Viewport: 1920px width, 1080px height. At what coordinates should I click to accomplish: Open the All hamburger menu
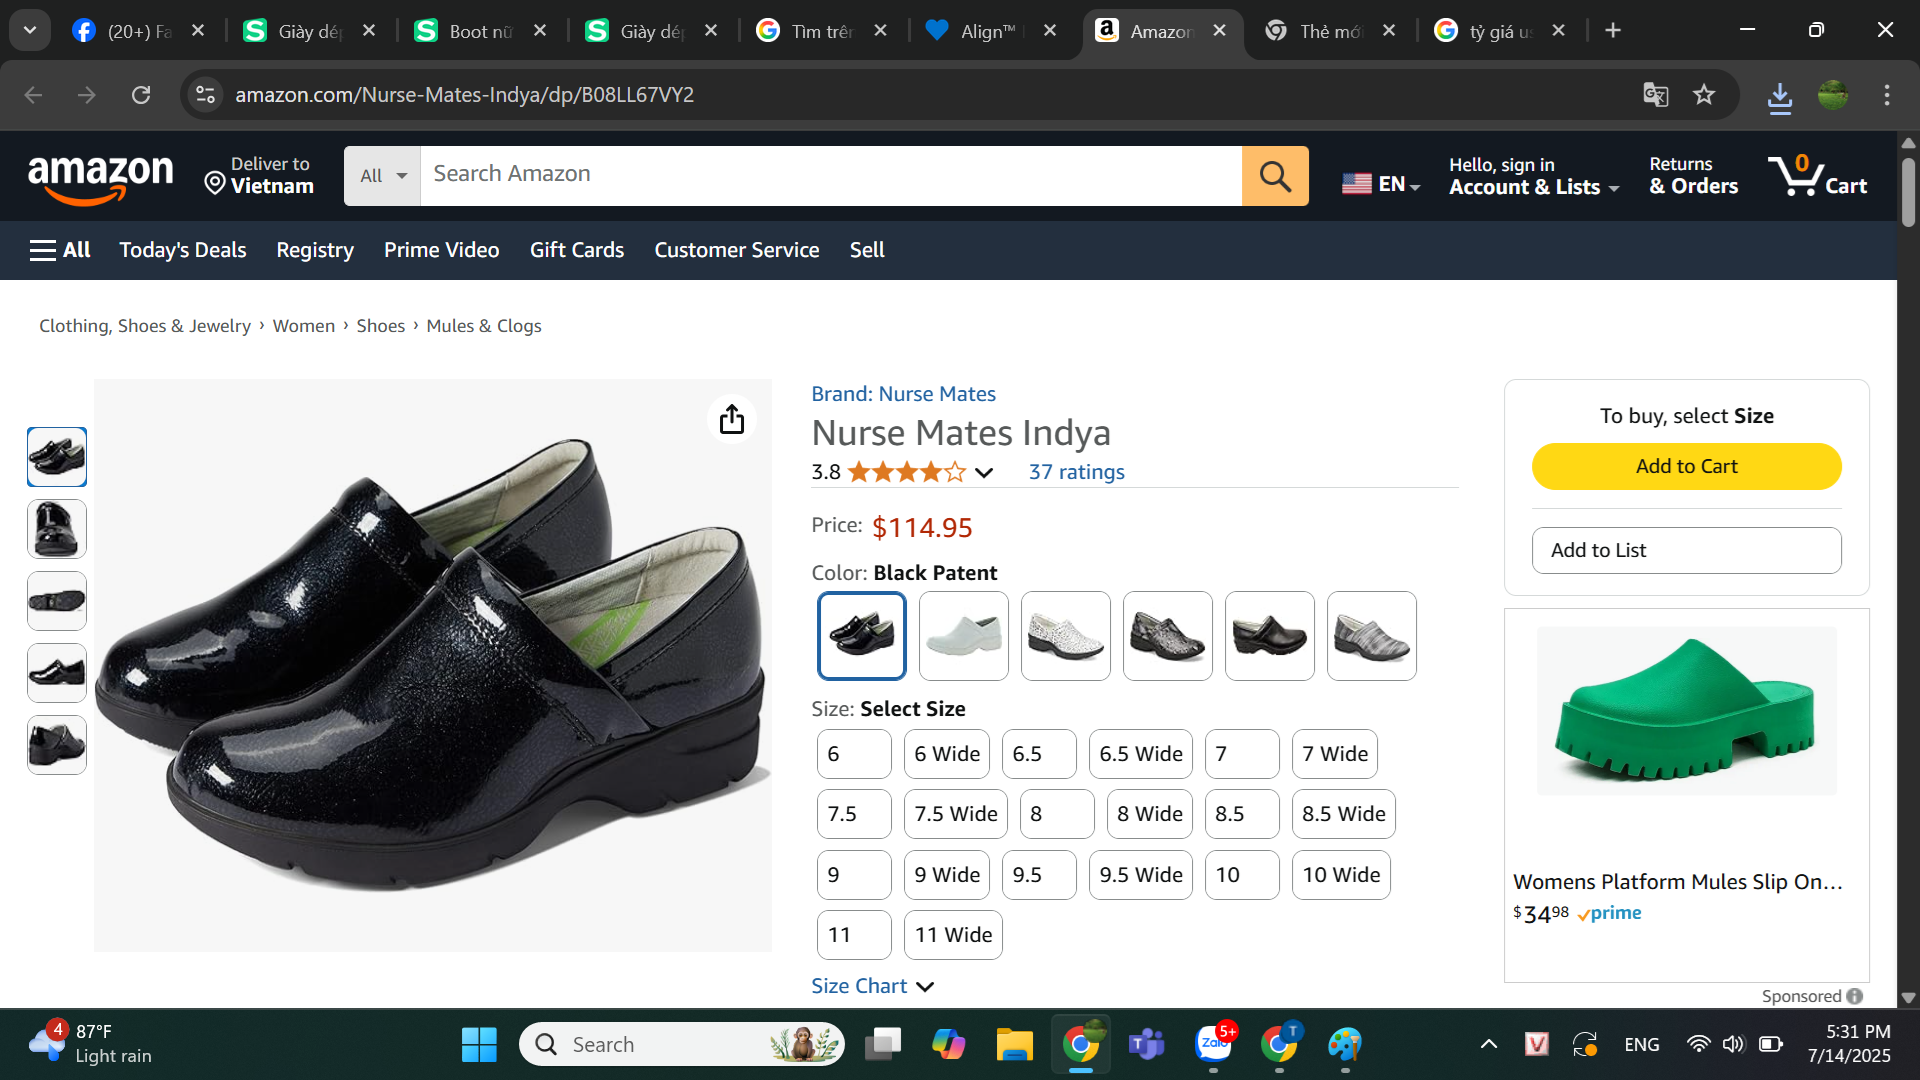click(60, 250)
